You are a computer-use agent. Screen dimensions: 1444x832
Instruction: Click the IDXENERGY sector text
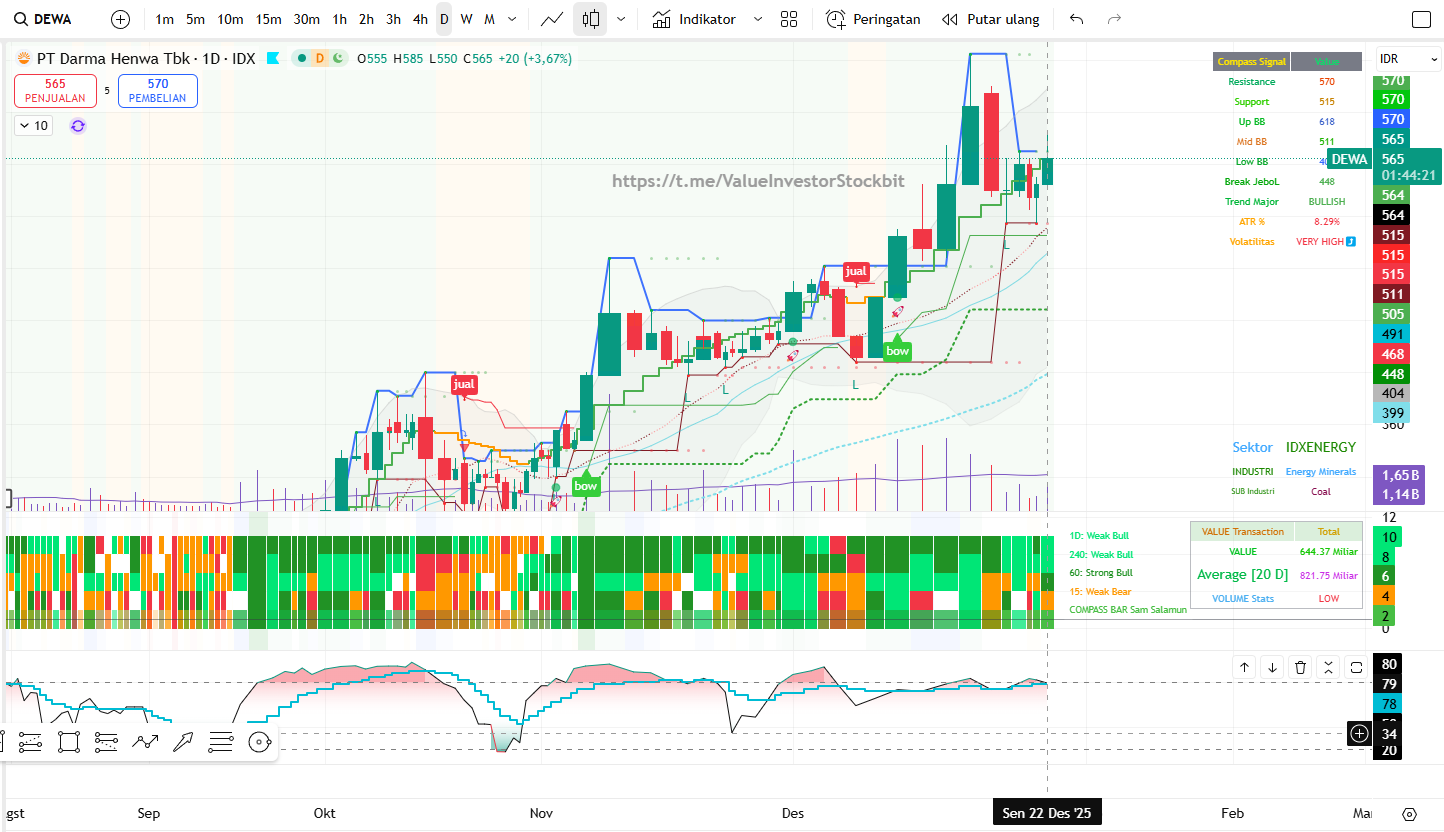pos(1321,447)
